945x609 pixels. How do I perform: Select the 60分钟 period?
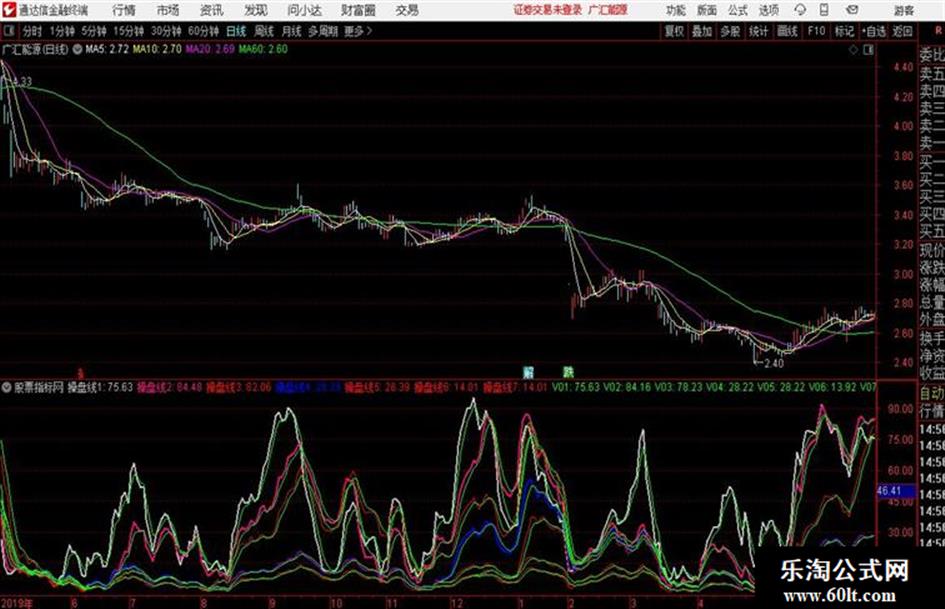click(x=204, y=31)
